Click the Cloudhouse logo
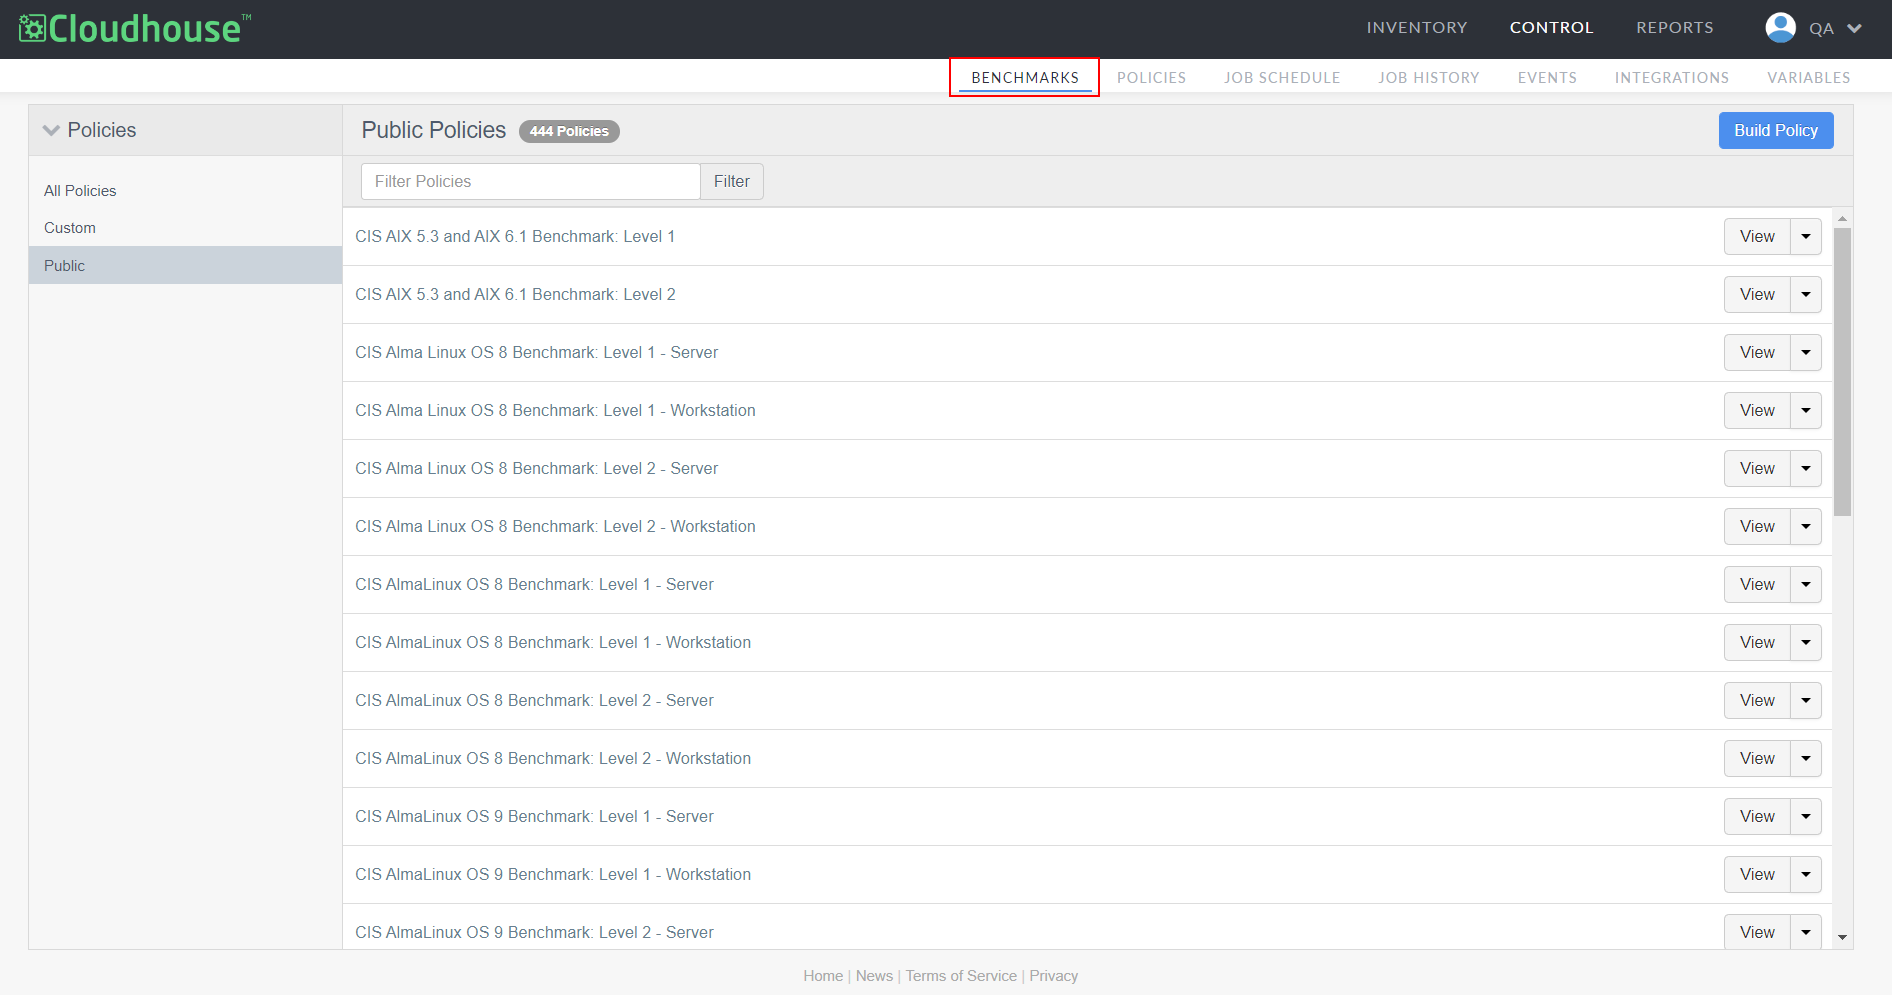 pos(134,28)
